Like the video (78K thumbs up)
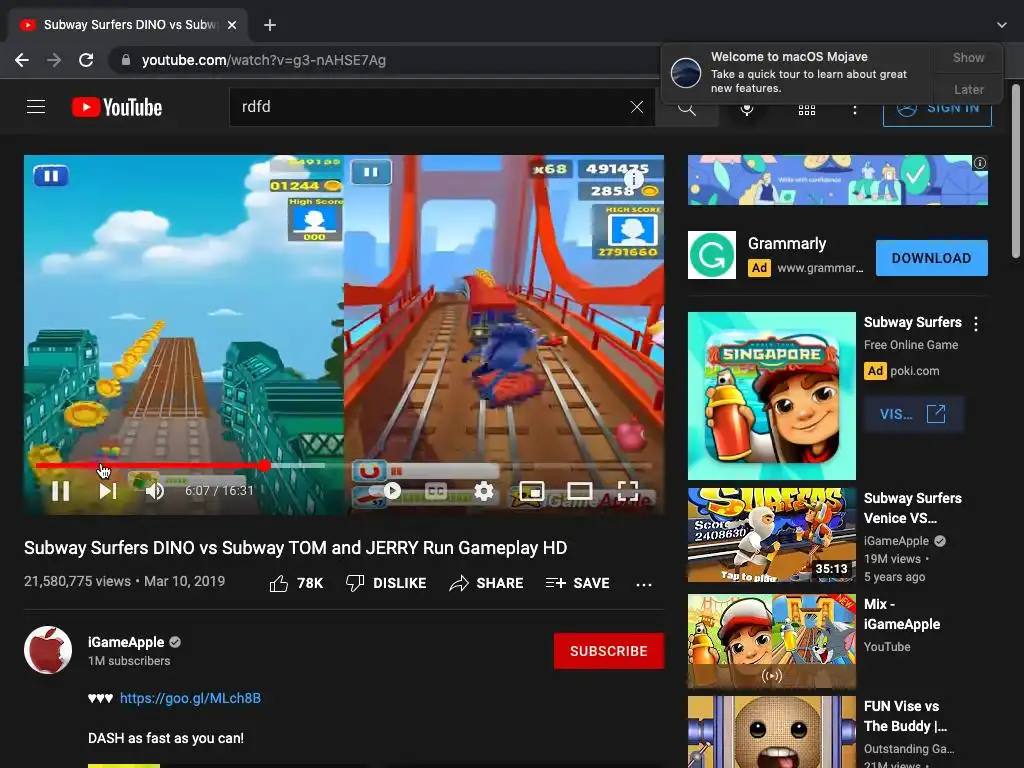This screenshot has height=768, width=1024. tap(296, 583)
